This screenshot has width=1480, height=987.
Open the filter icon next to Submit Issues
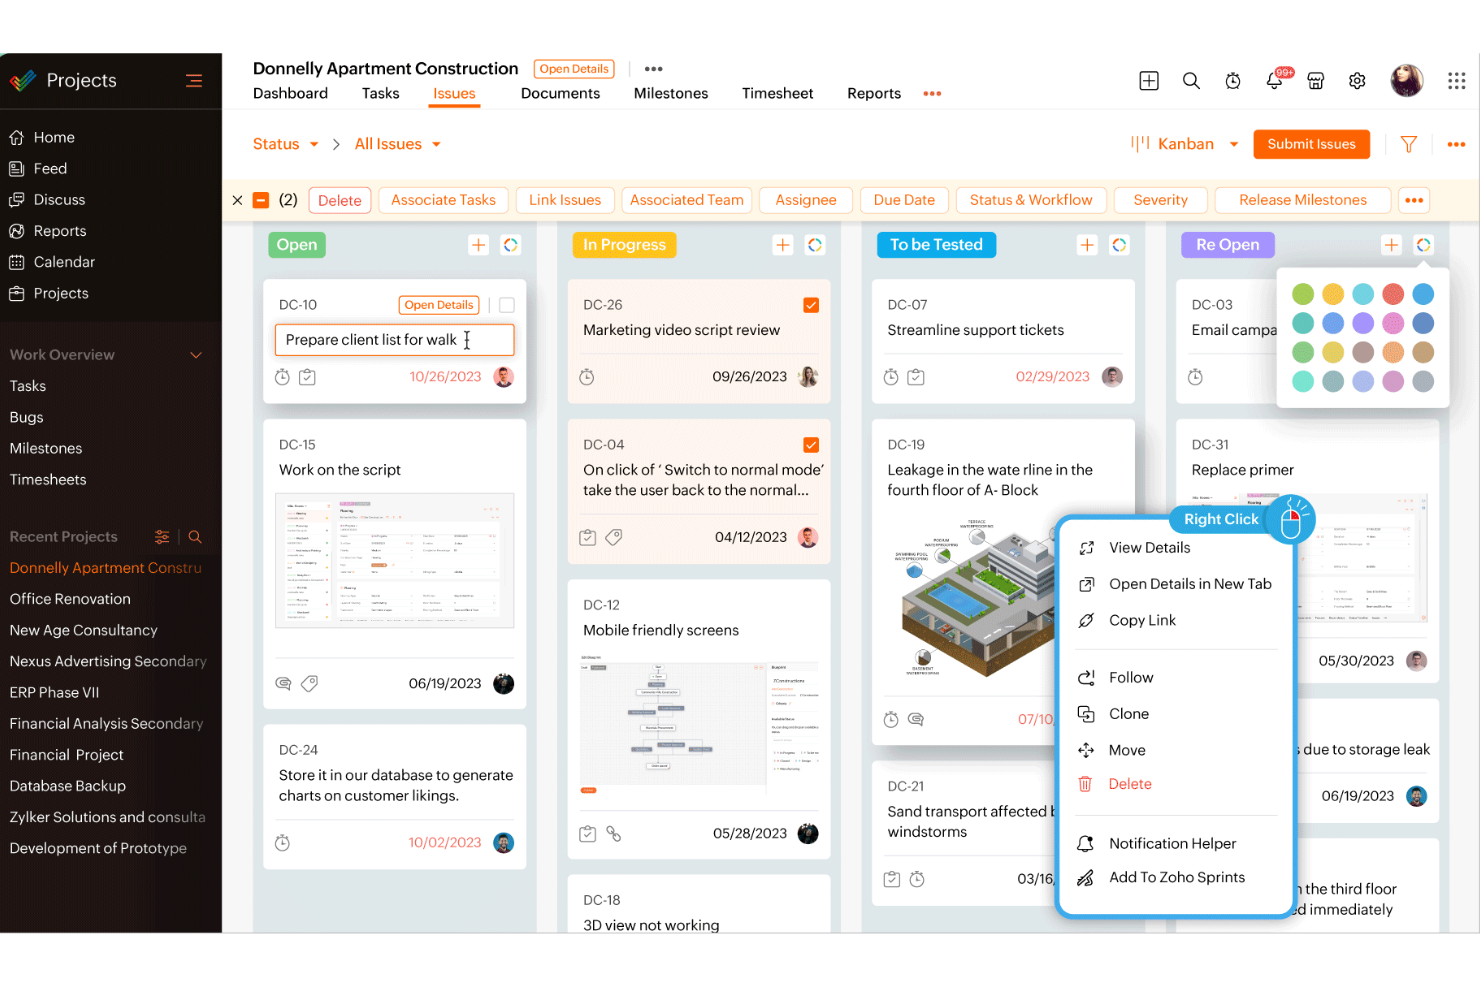point(1408,144)
